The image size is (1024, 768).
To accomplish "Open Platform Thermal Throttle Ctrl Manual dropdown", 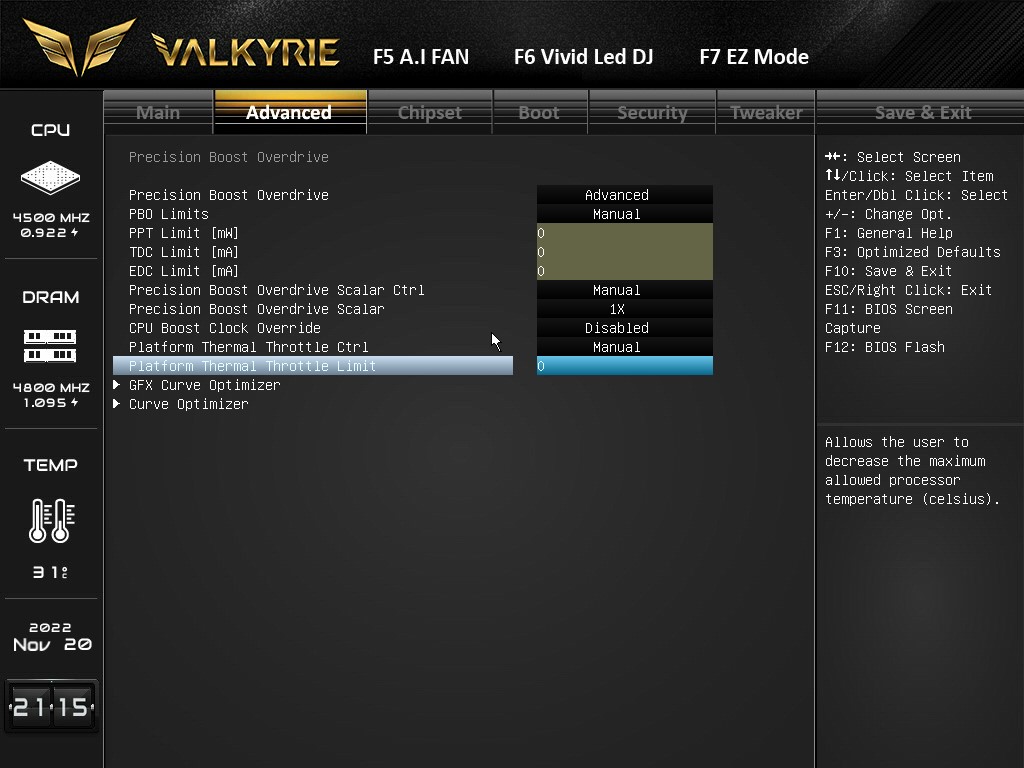I will [x=624, y=347].
